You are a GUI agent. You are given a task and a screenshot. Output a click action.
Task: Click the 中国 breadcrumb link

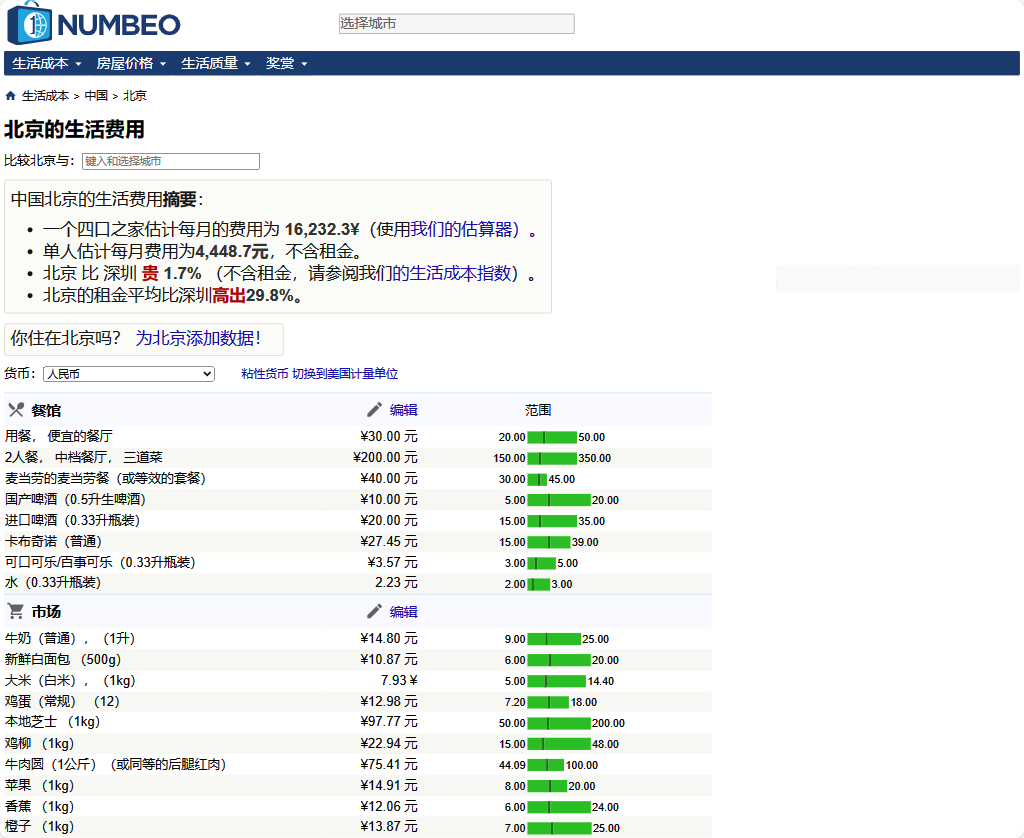[x=96, y=96]
